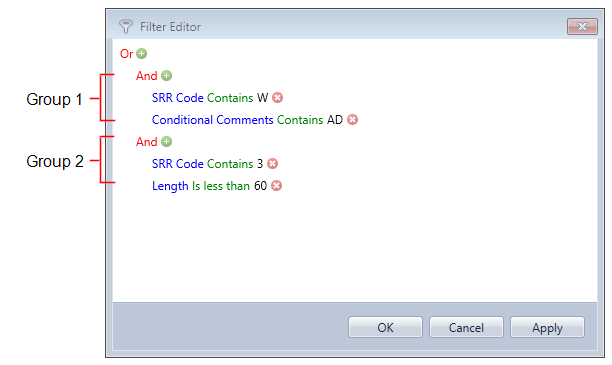
Task: Remove the SRR Code Contains W condition
Action: click(x=278, y=98)
